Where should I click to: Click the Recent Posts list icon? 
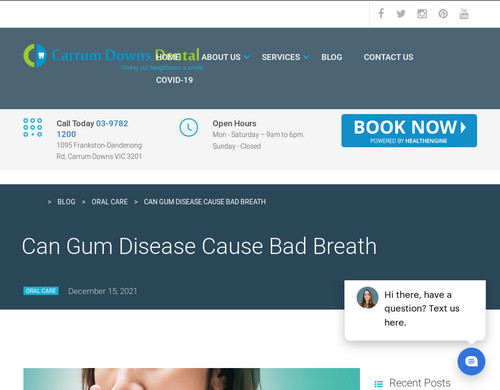tap(379, 384)
